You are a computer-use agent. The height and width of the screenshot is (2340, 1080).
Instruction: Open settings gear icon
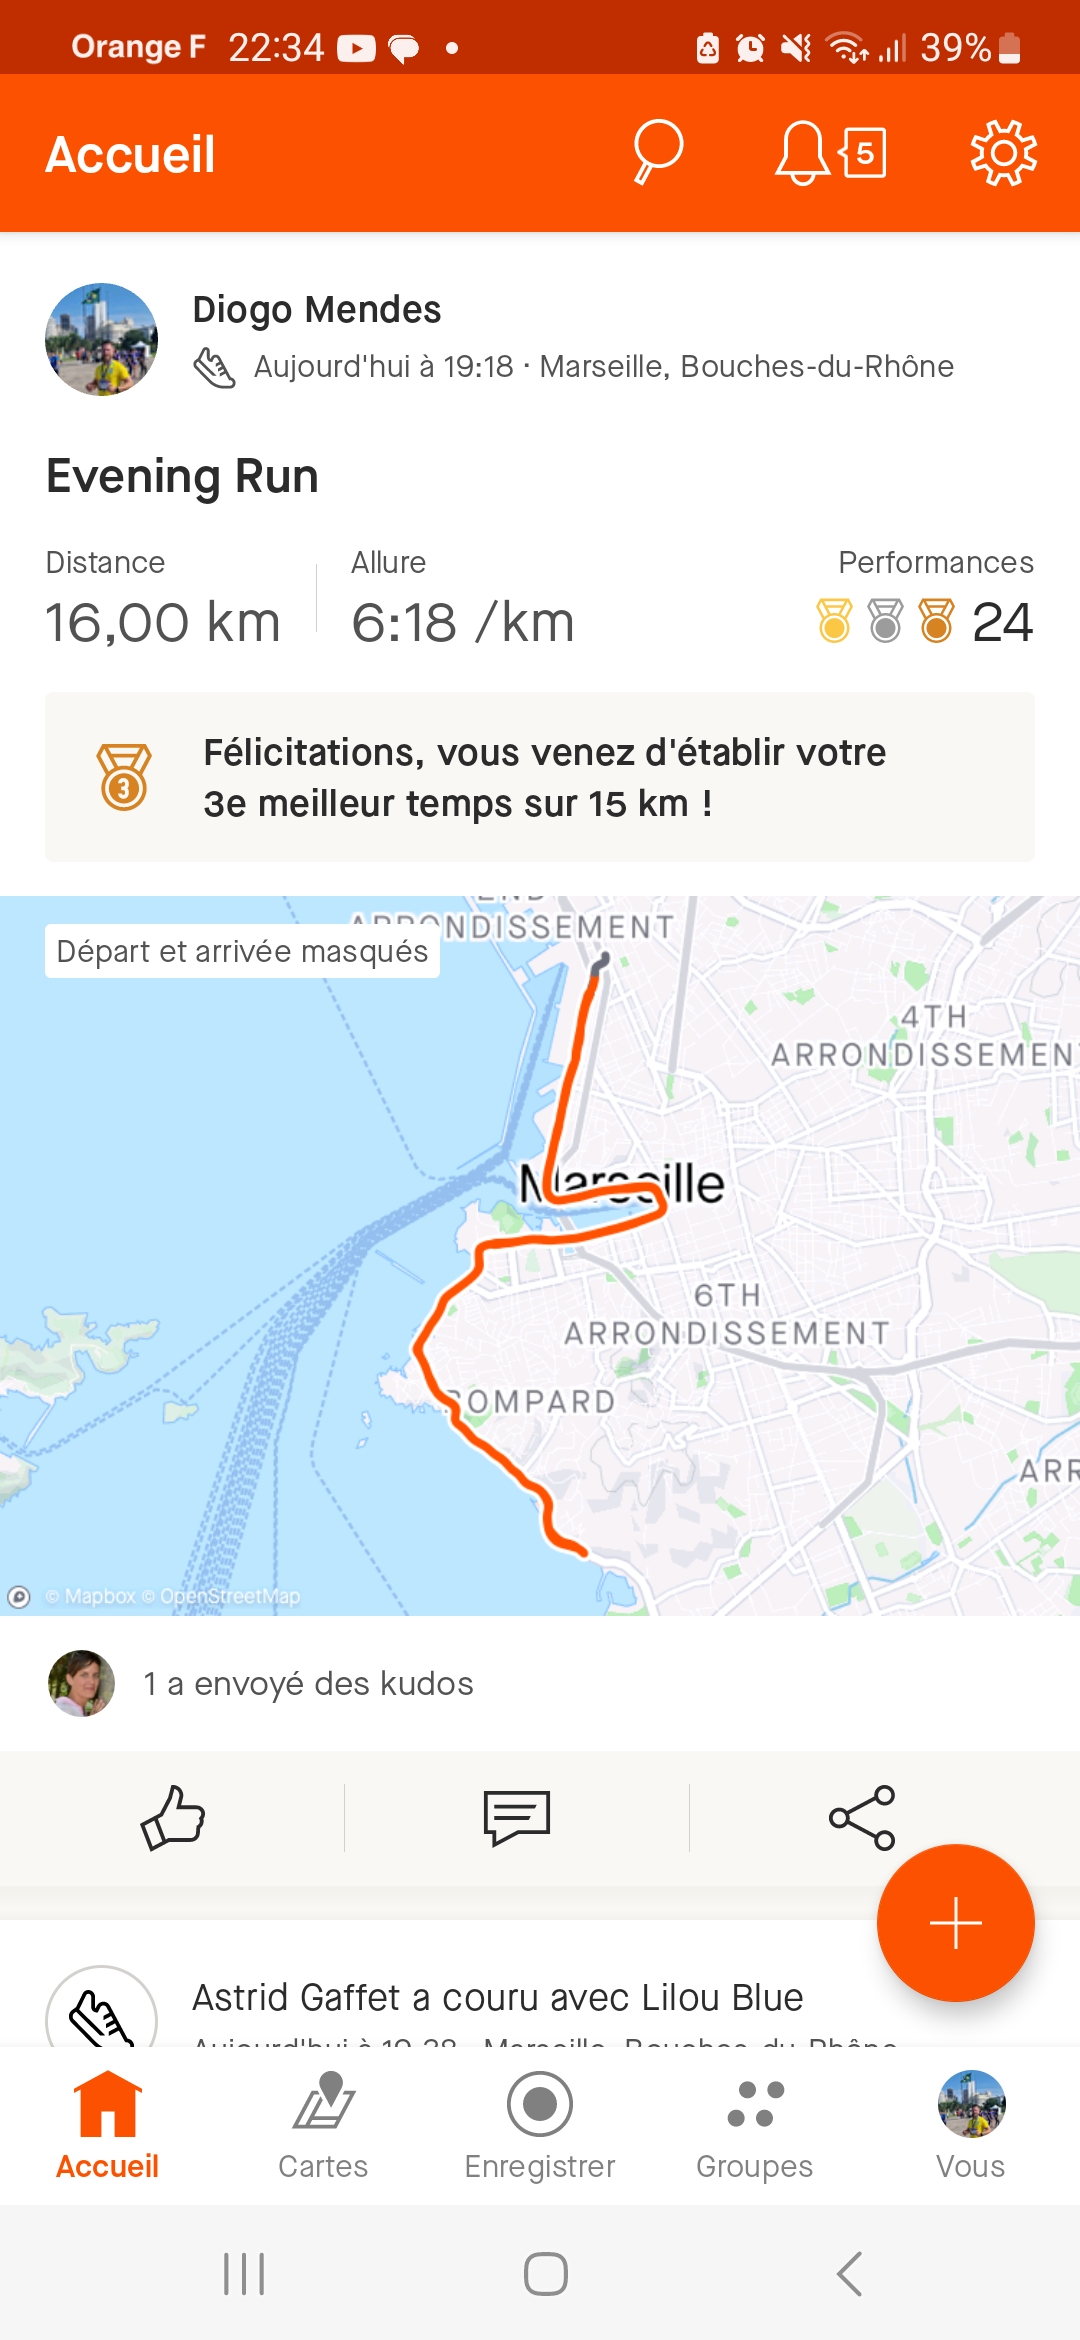pyautogui.click(x=1003, y=153)
